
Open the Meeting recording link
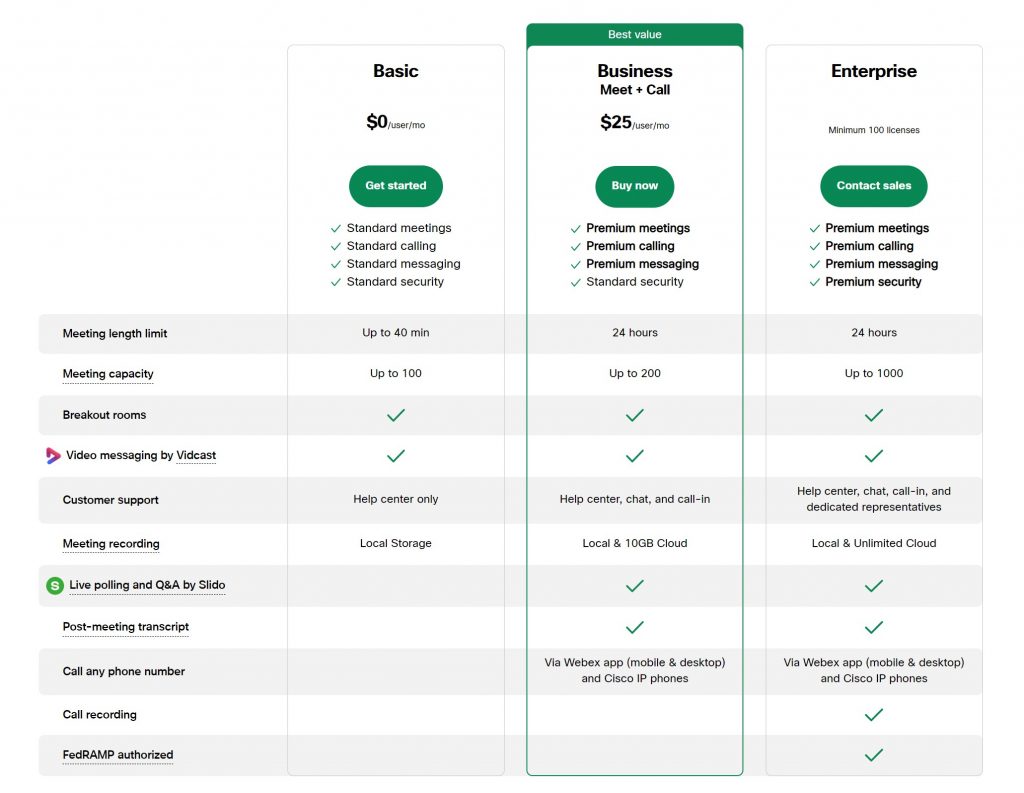coord(110,543)
